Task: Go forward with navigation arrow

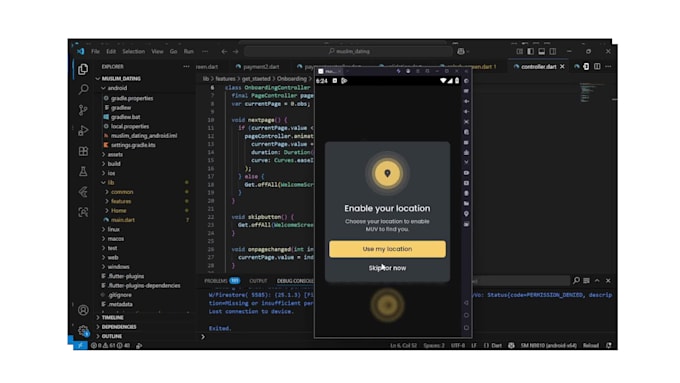Action: click(x=235, y=51)
